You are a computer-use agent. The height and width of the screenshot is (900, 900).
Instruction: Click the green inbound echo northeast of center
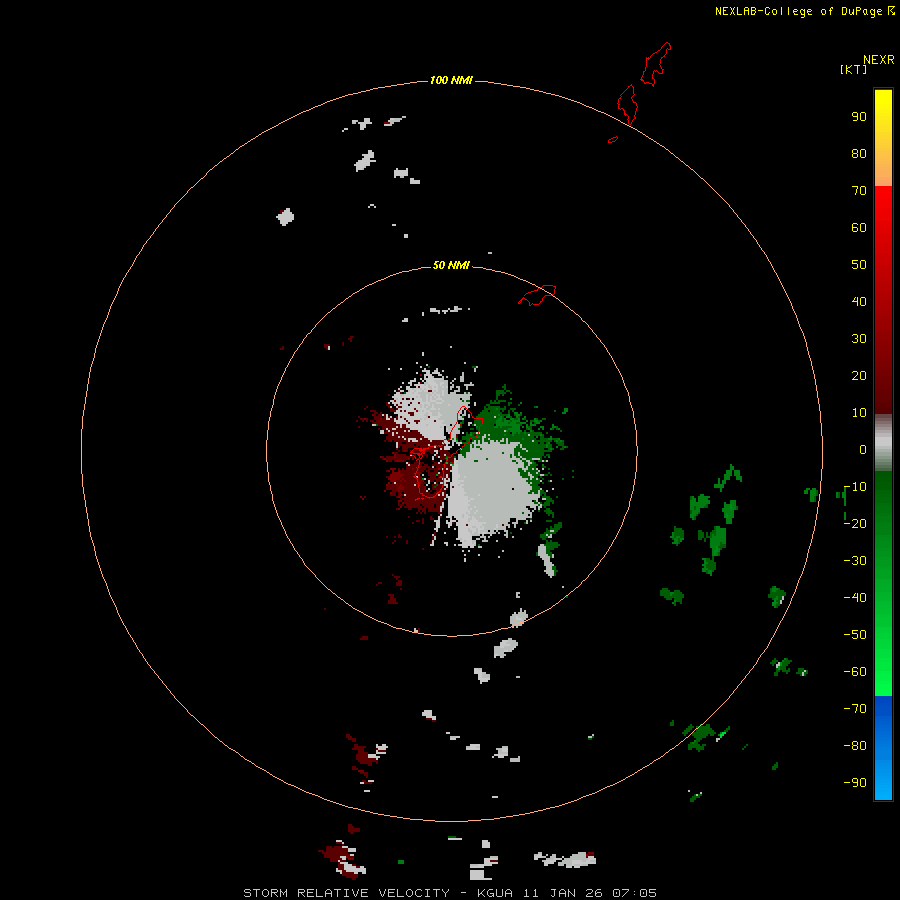(x=511, y=428)
